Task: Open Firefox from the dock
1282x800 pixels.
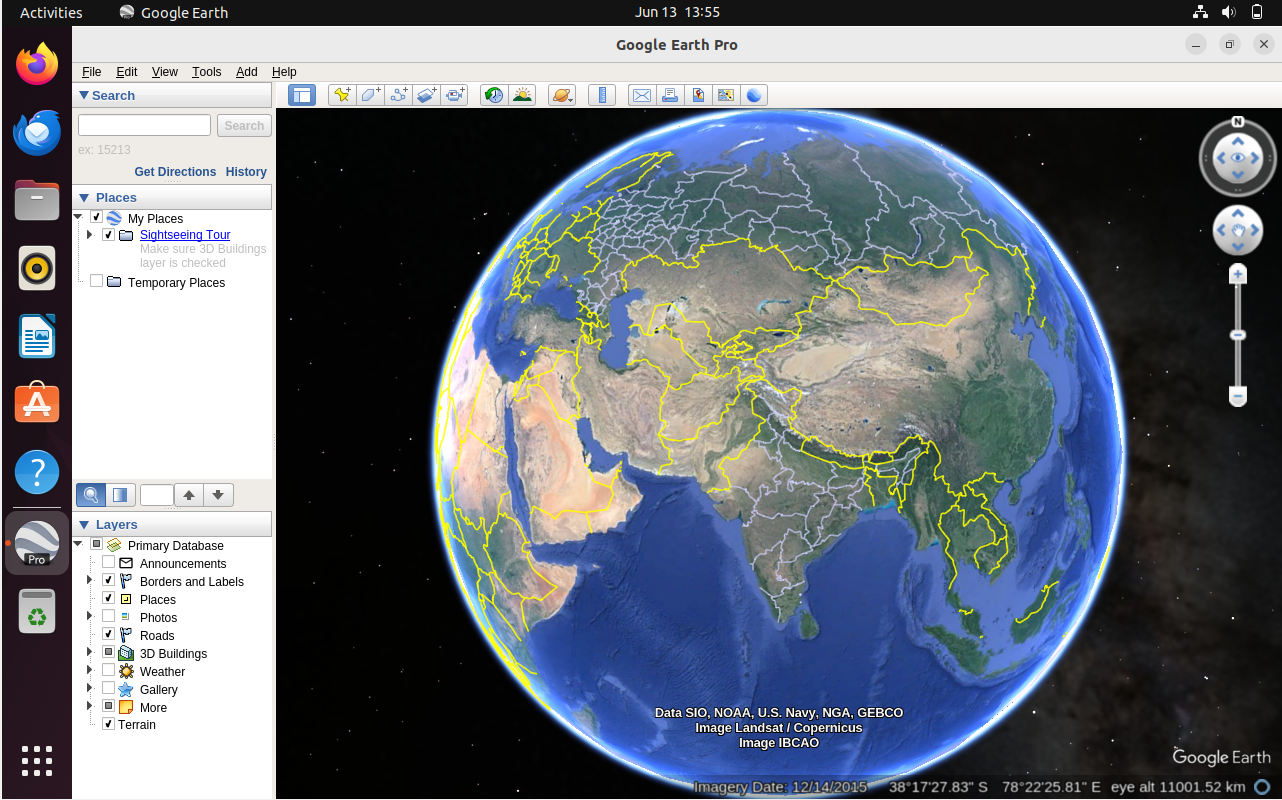Action: (37, 65)
